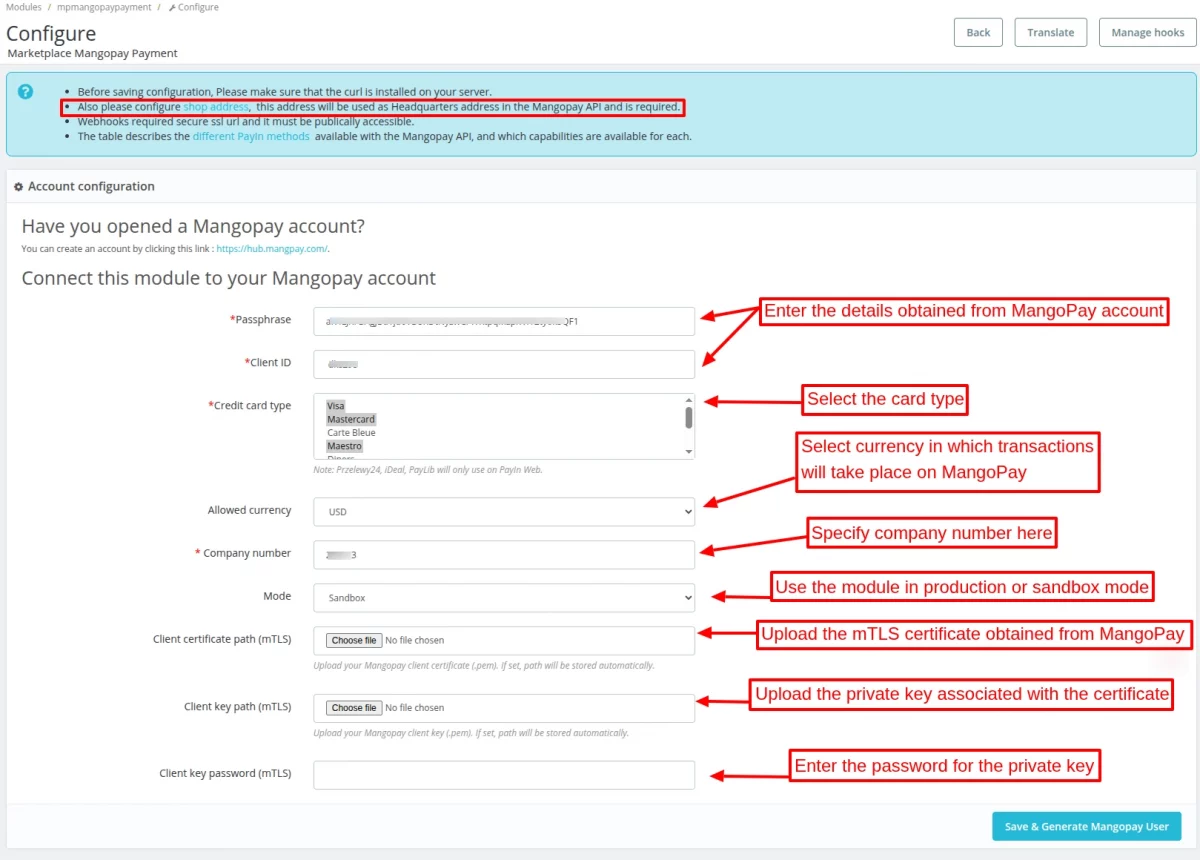
Task: Click the Configure wrench breadcrumb icon
Action: (171, 7)
